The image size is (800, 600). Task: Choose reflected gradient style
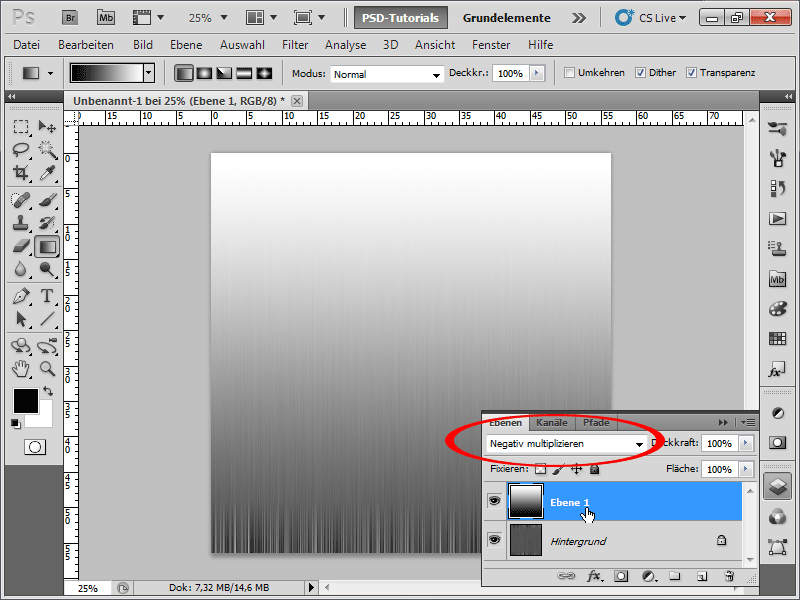coord(244,73)
